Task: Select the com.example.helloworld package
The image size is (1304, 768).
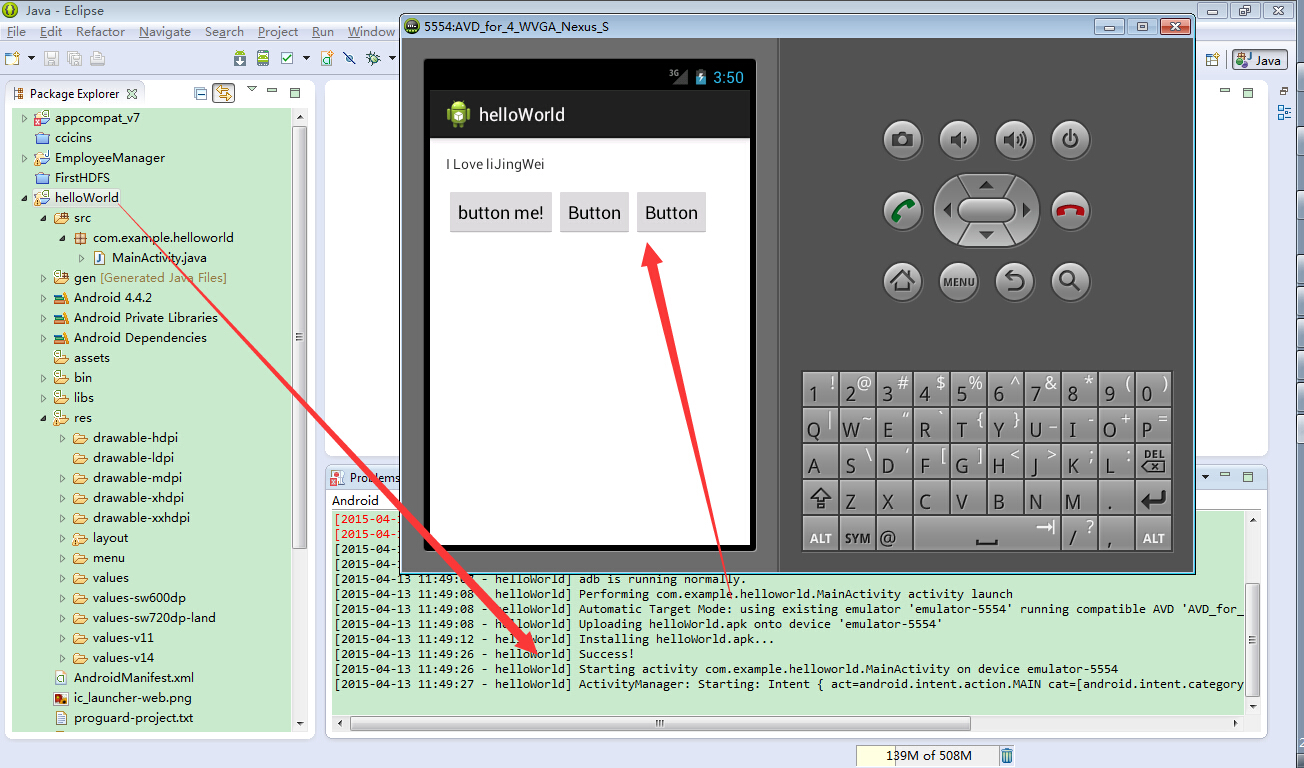Action: click(x=163, y=237)
